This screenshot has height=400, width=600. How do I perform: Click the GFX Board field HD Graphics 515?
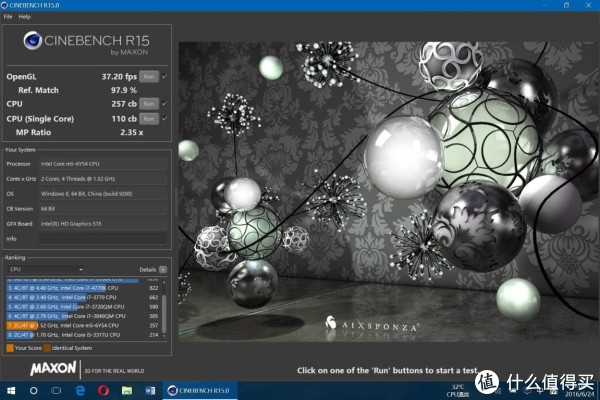tap(103, 224)
